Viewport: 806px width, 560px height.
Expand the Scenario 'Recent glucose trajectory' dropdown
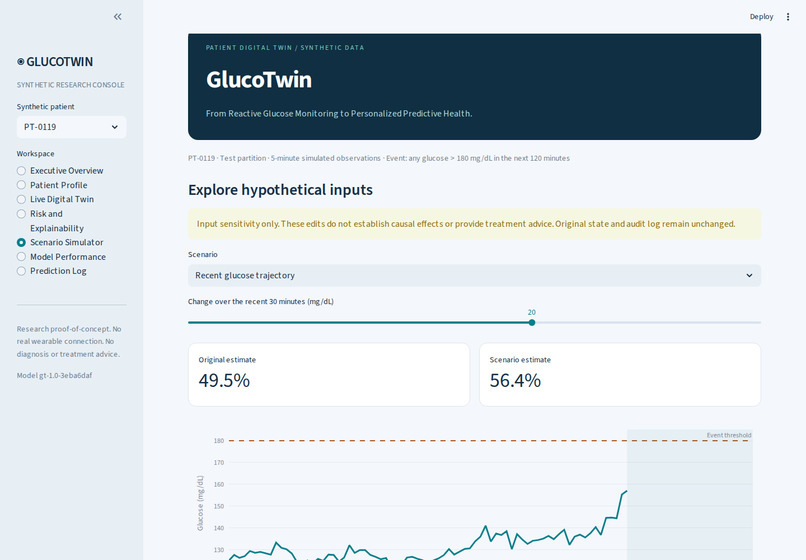[x=474, y=276]
